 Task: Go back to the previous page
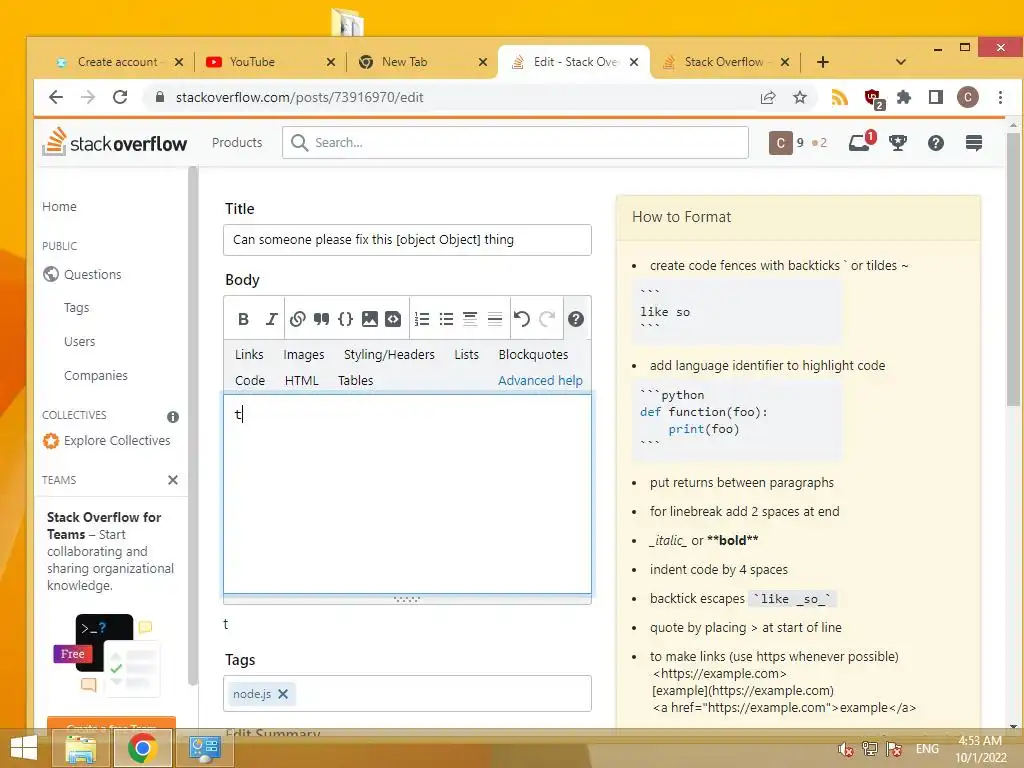click(56, 97)
